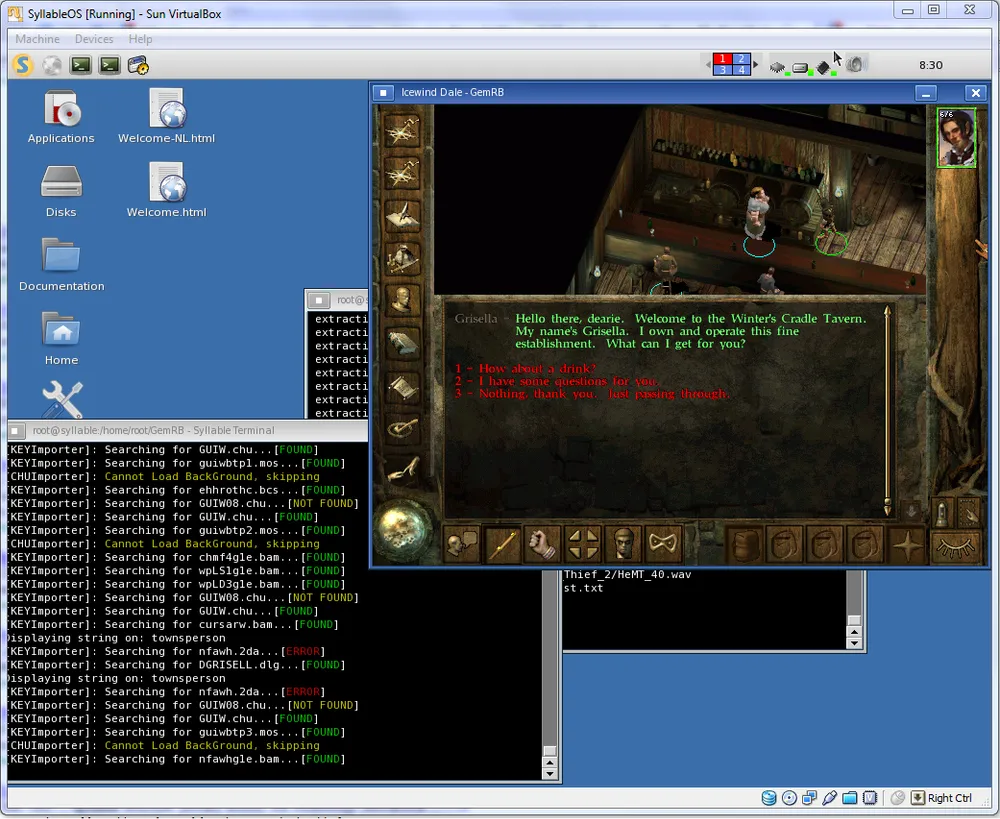Open the second terminal icon in taskbar
The width and height of the screenshot is (1000, 819).
click(x=109, y=64)
